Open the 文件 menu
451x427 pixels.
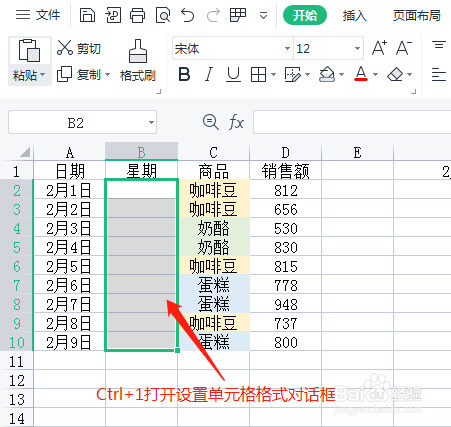click(x=38, y=15)
